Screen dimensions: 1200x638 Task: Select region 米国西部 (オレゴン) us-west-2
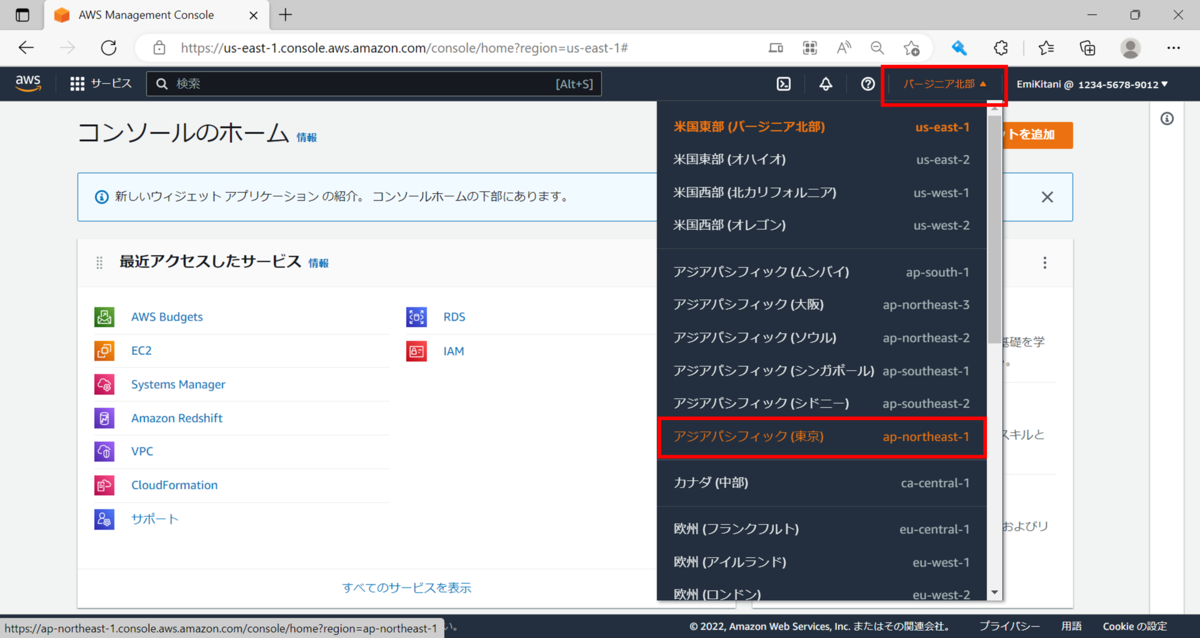click(x=822, y=226)
